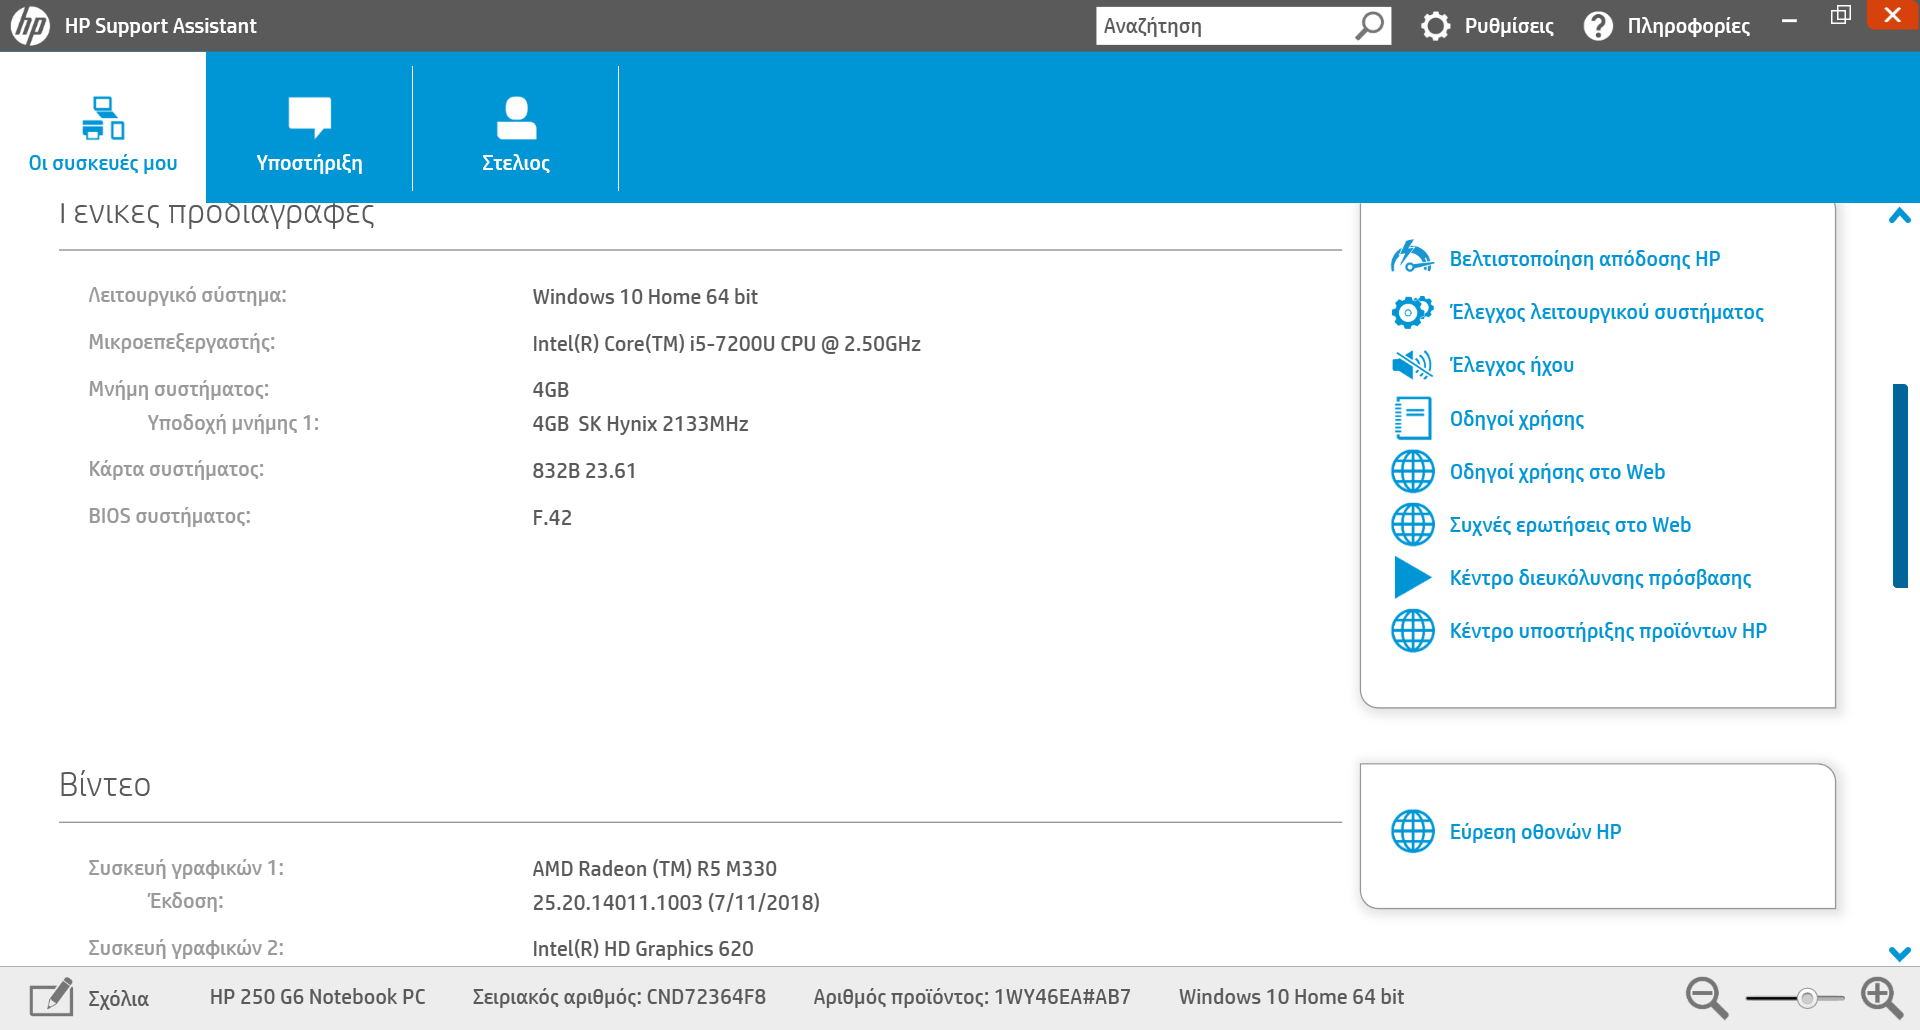The image size is (1920, 1030).
Task: Click the Σχόλια feedback pencil icon
Action: pos(51,997)
